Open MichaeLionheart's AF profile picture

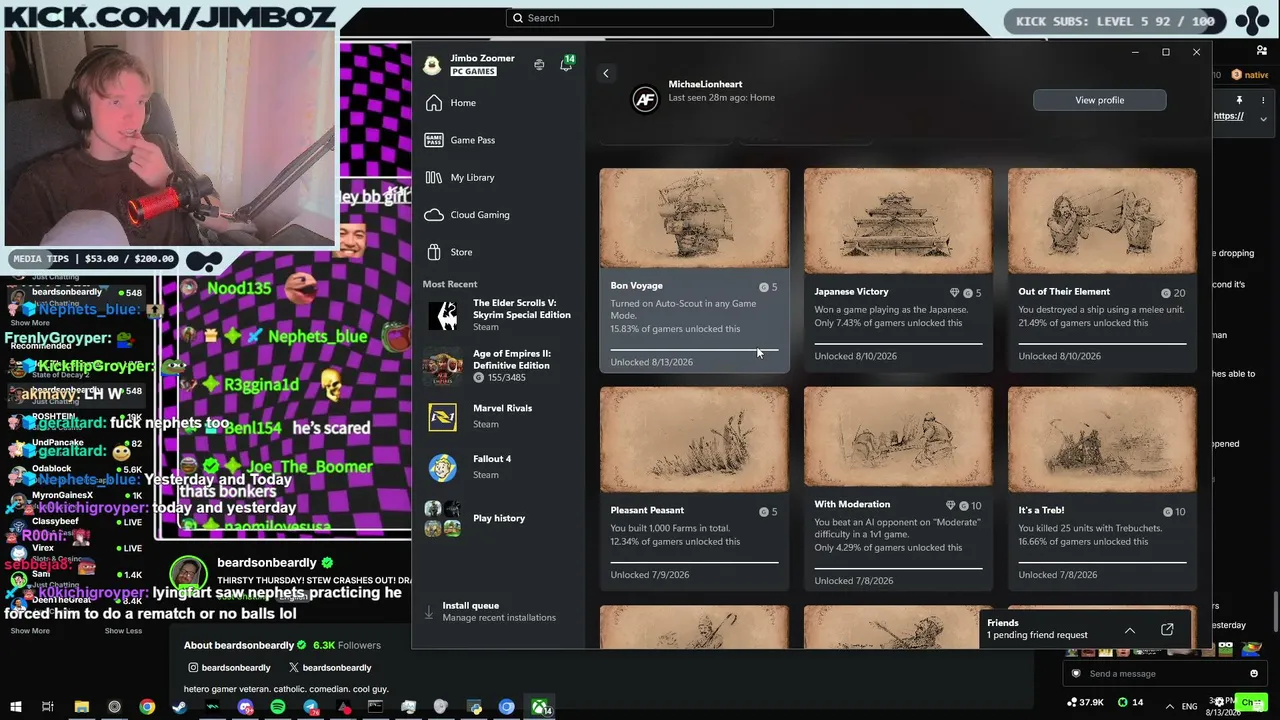(645, 99)
